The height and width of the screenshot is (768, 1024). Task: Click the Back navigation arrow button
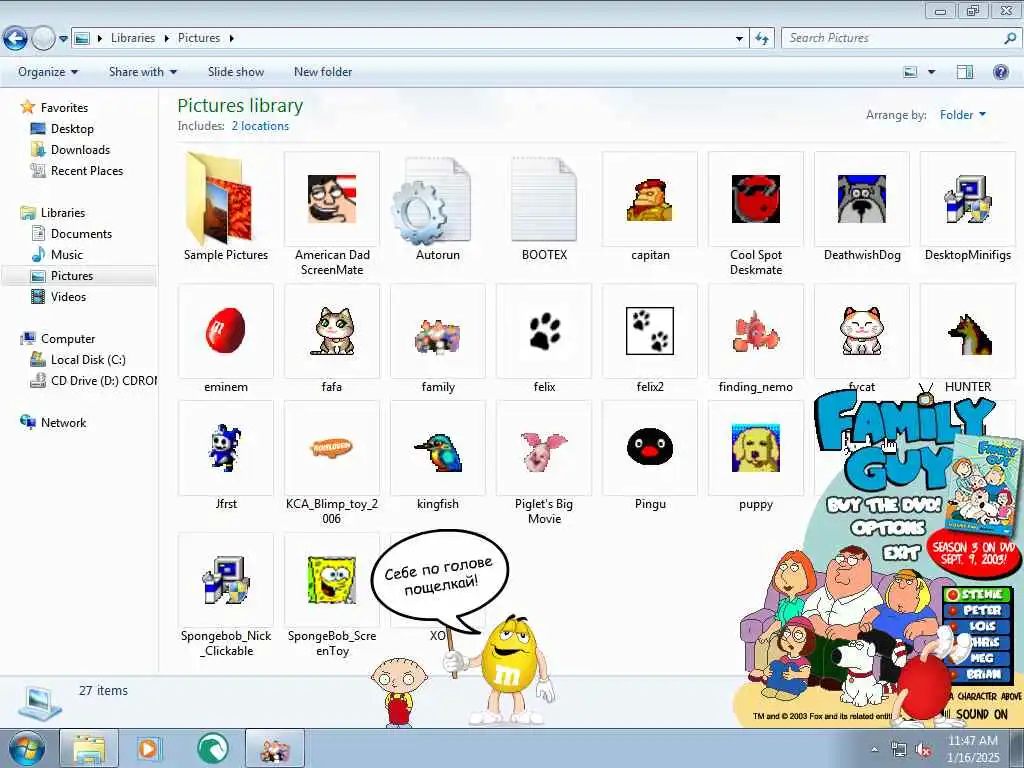(x=15, y=39)
